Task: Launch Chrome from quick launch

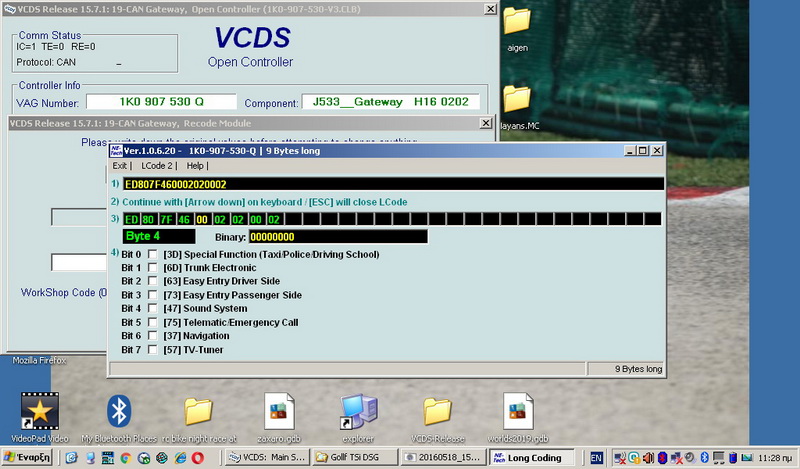Action: 126,458
